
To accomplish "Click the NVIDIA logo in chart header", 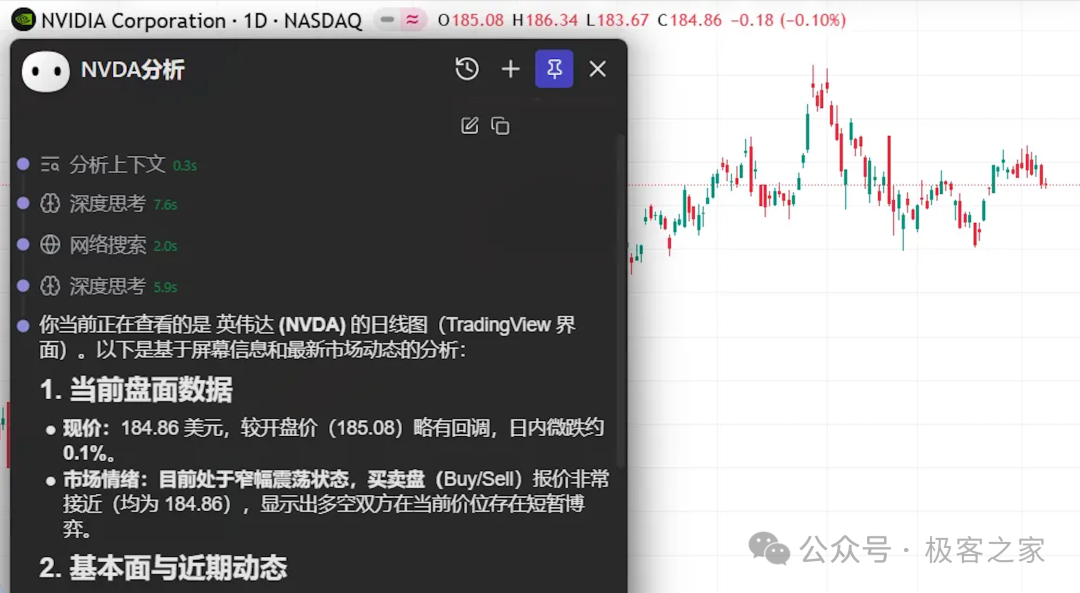I will pyautogui.click(x=23, y=20).
